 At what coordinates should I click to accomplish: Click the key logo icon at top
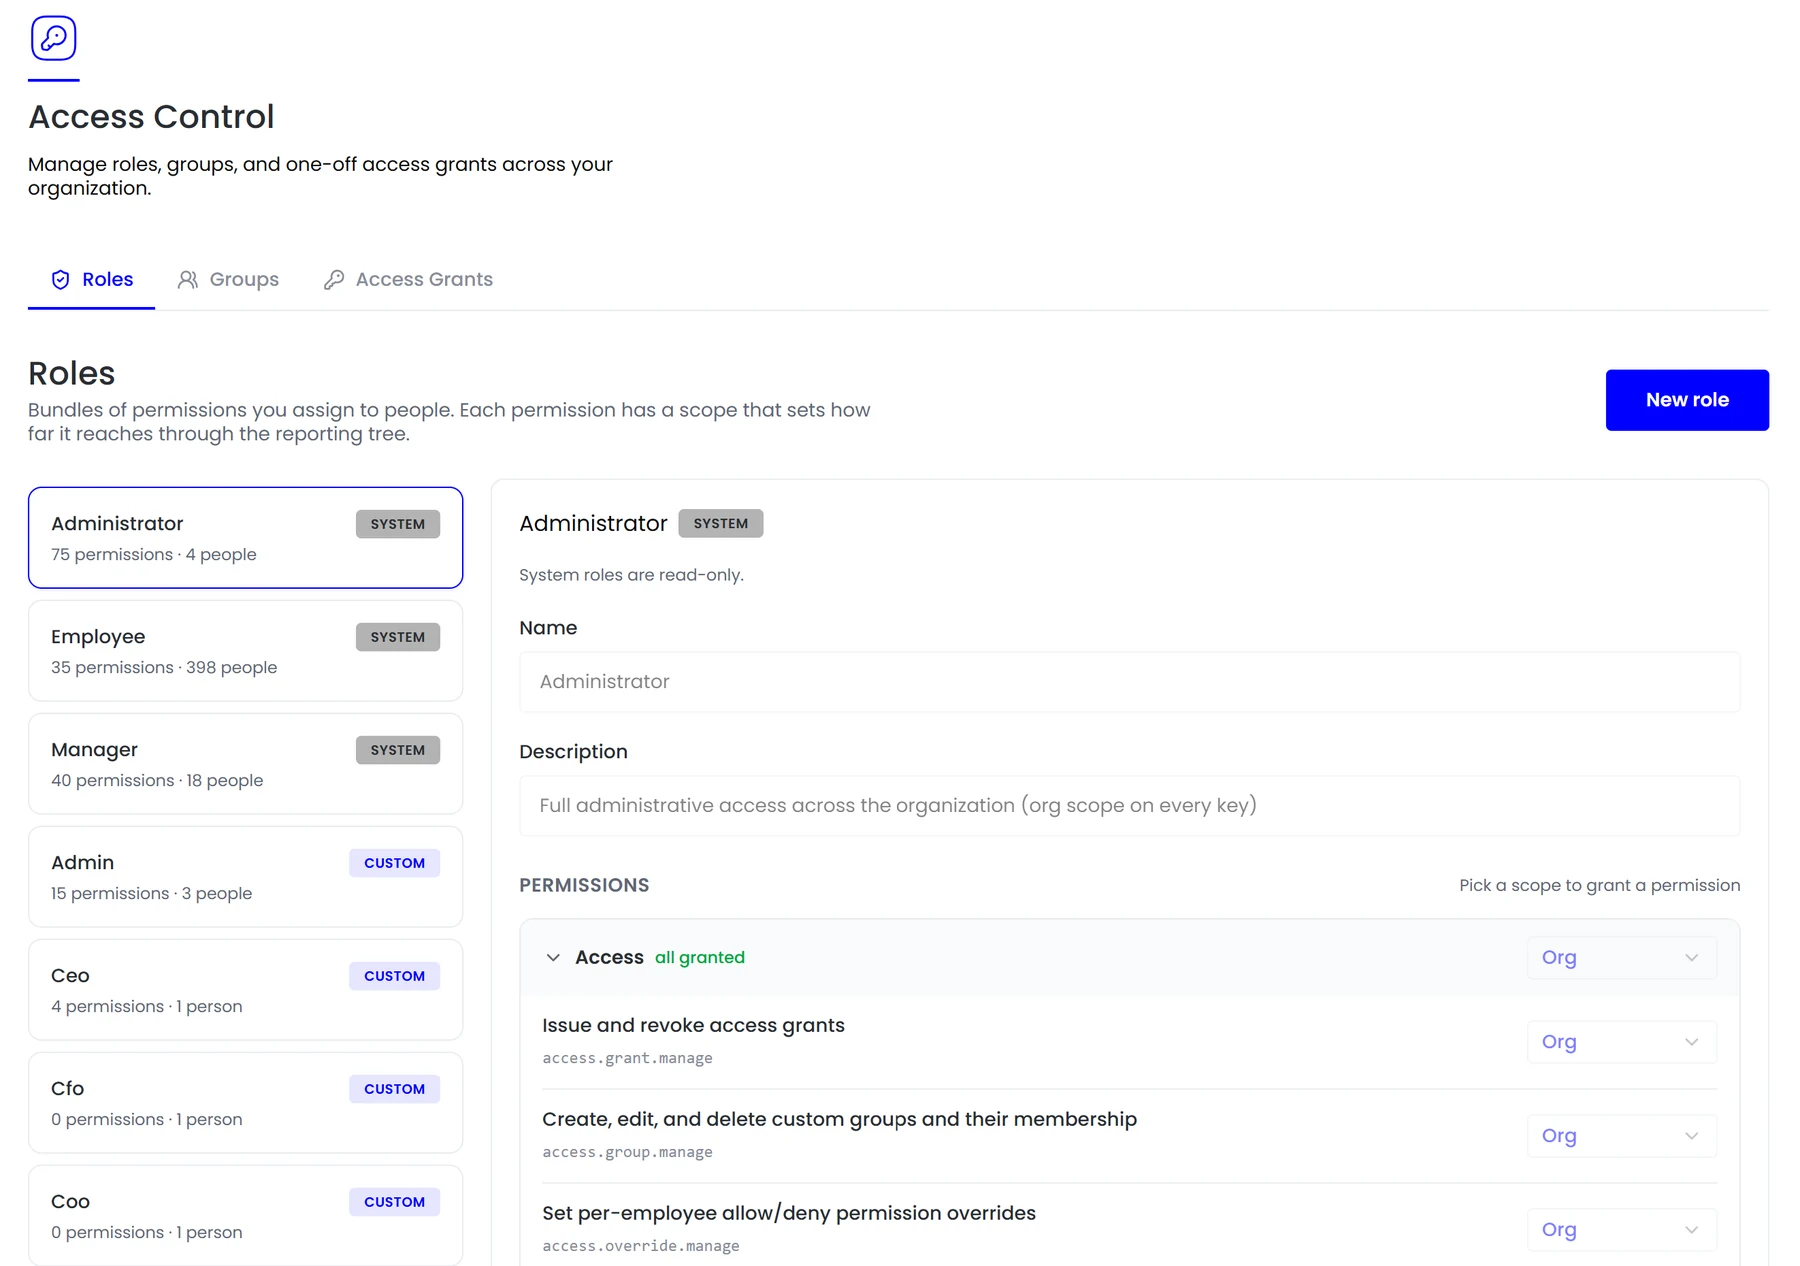coord(54,38)
